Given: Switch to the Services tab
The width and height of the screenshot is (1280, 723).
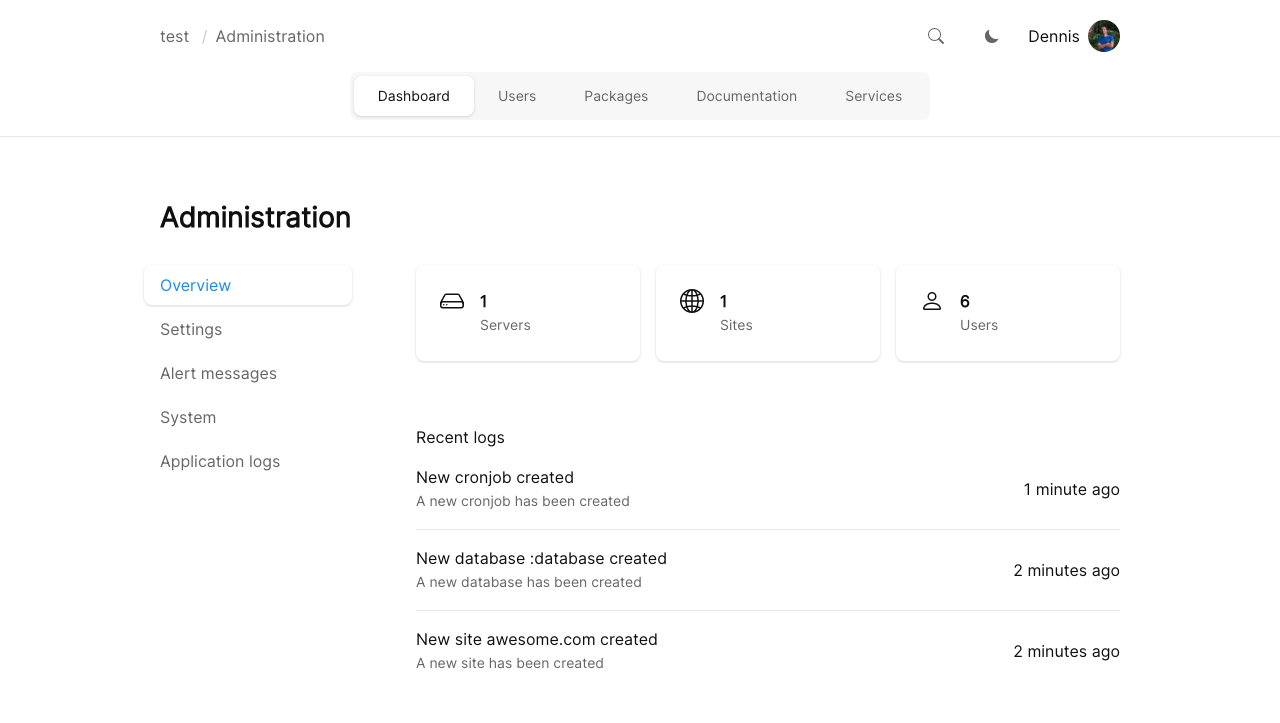Looking at the screenshot, I should (x=873, y=96).
